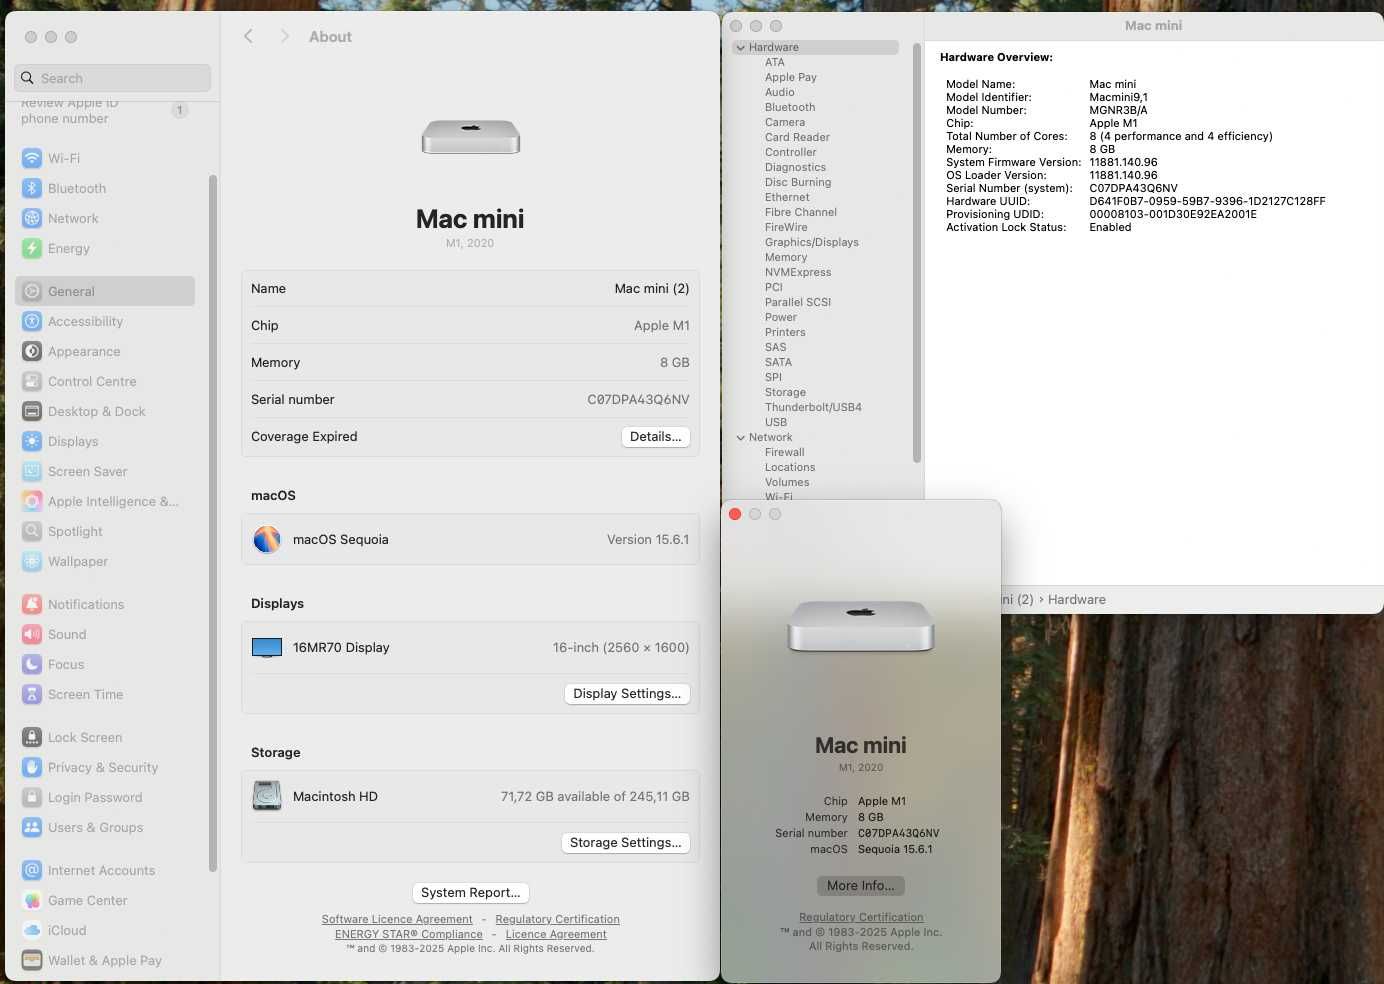Select Power in System Information sidebar

click(x=781, y=317)
